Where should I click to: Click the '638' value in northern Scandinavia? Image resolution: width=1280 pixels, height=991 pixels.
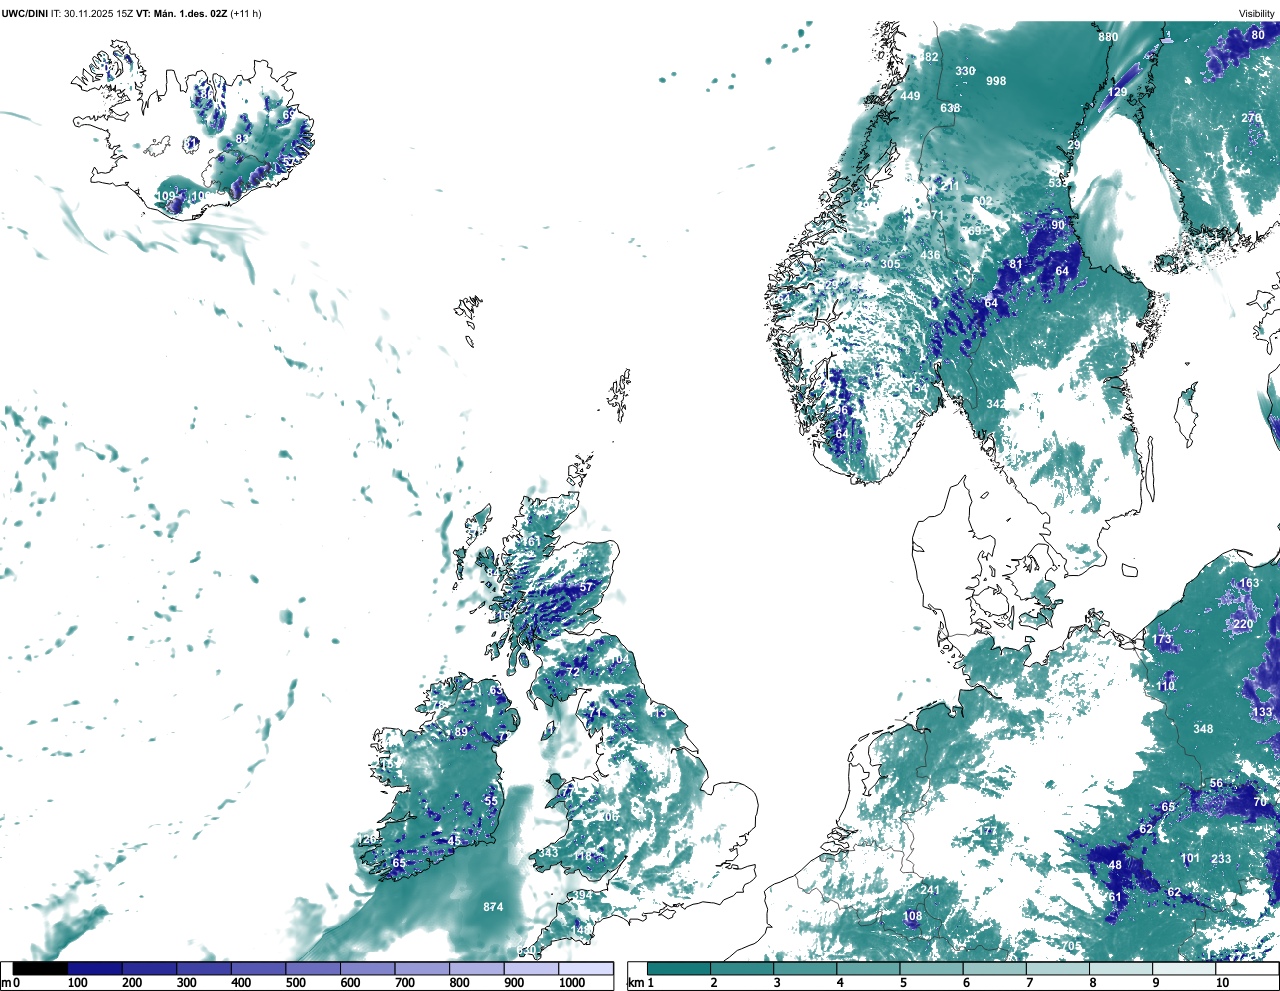pos(950,108)
